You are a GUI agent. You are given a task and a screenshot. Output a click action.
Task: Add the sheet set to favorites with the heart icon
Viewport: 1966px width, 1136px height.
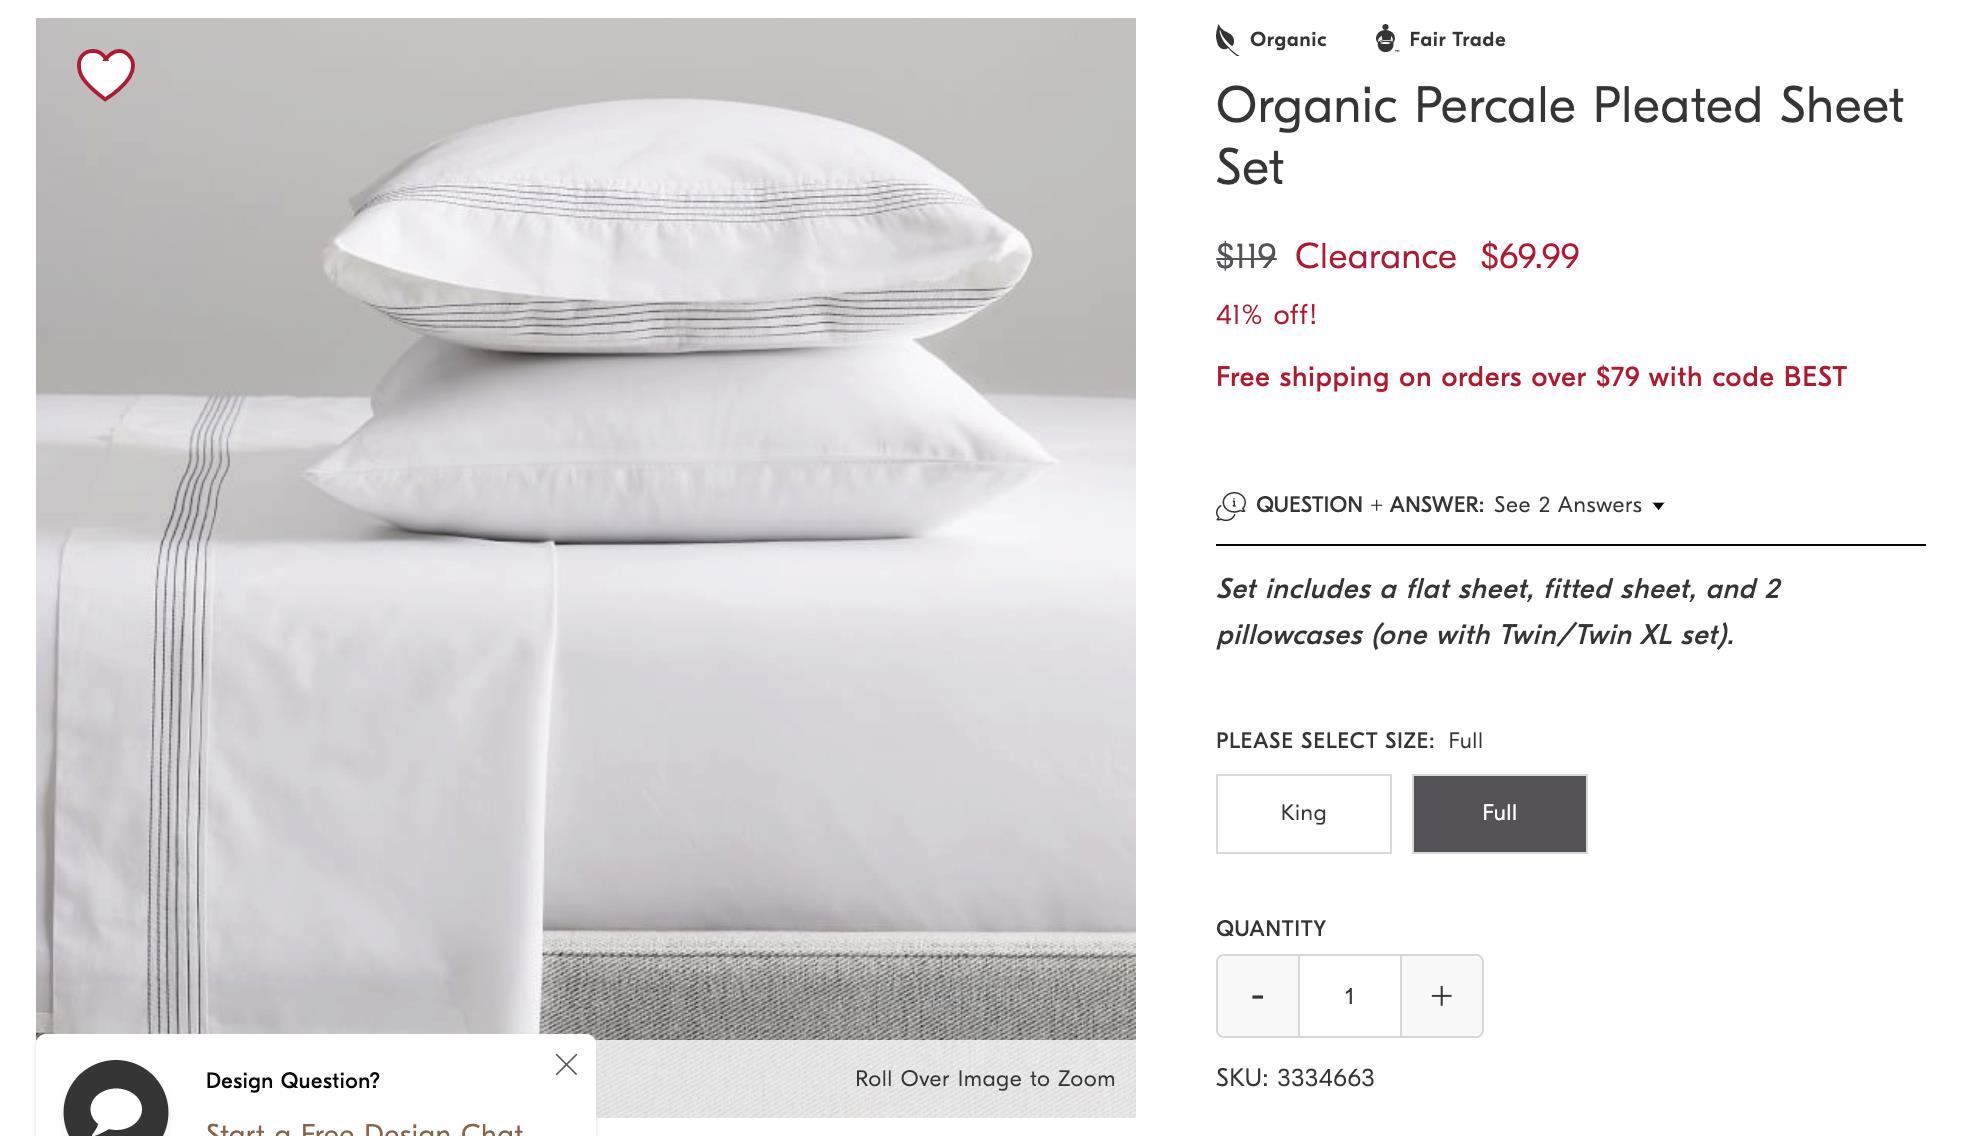click(x=106, y=74)
